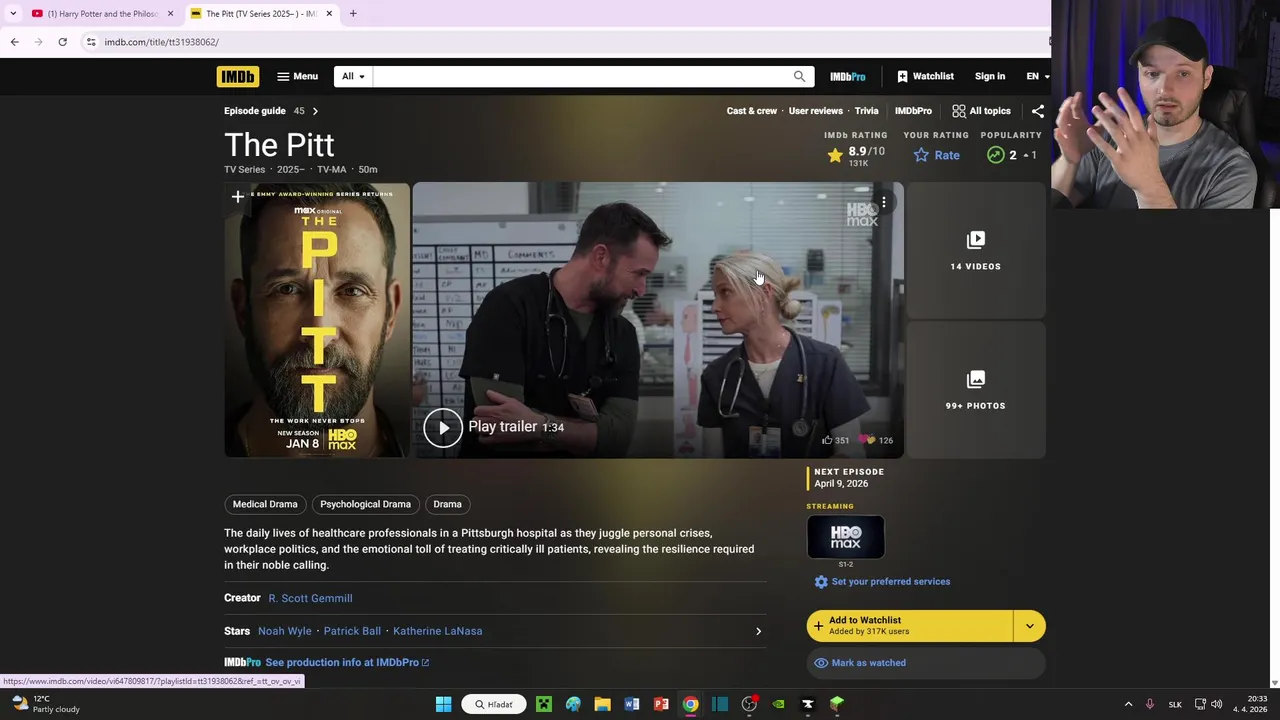Click the site info icon in address bar
1280x720 pixels.
91,42
